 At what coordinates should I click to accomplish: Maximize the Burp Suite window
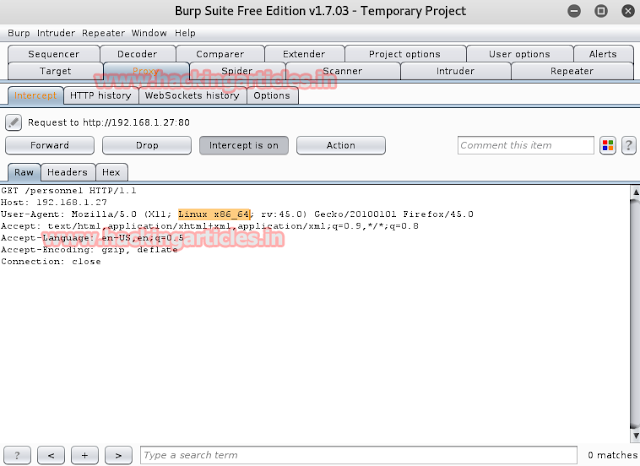(x=601, y=11)
